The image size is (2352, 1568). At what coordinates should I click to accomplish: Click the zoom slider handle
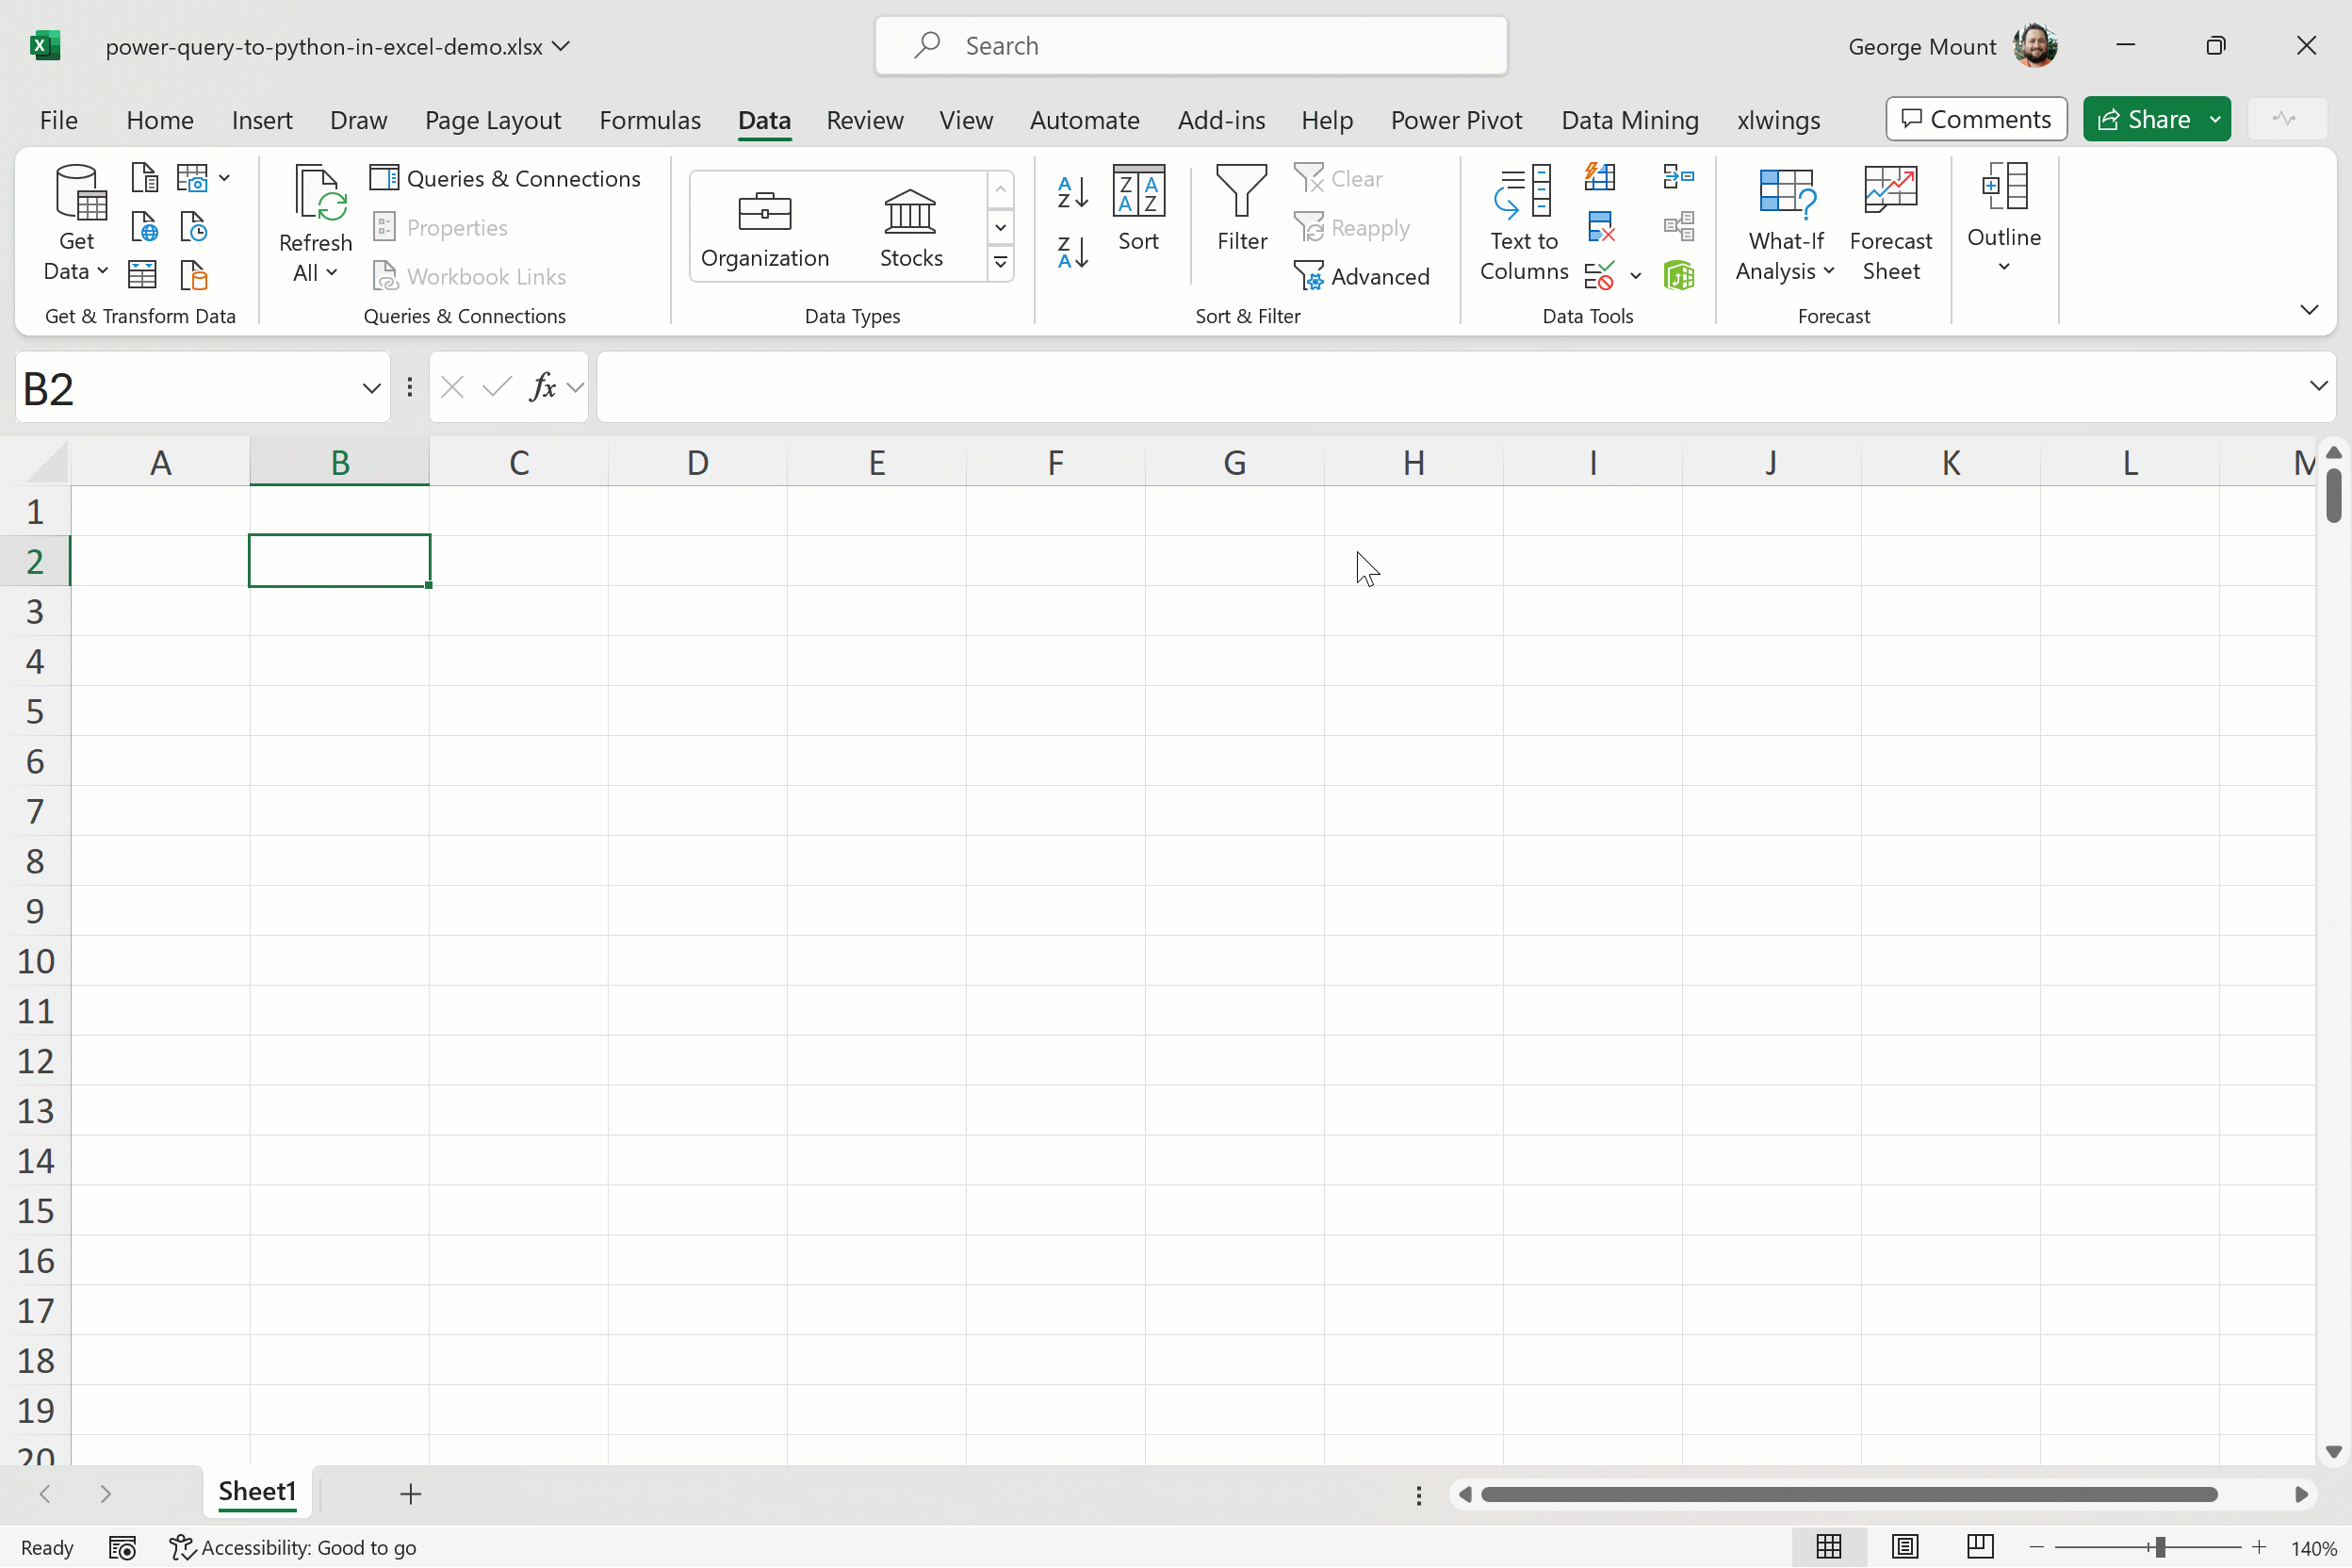pyautogui.click(x=2160, y=1547)
